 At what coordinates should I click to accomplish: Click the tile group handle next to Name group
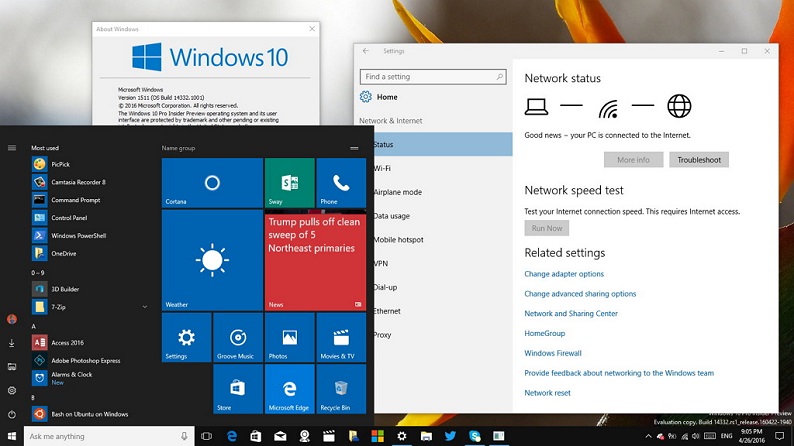[x=354, y=148]
